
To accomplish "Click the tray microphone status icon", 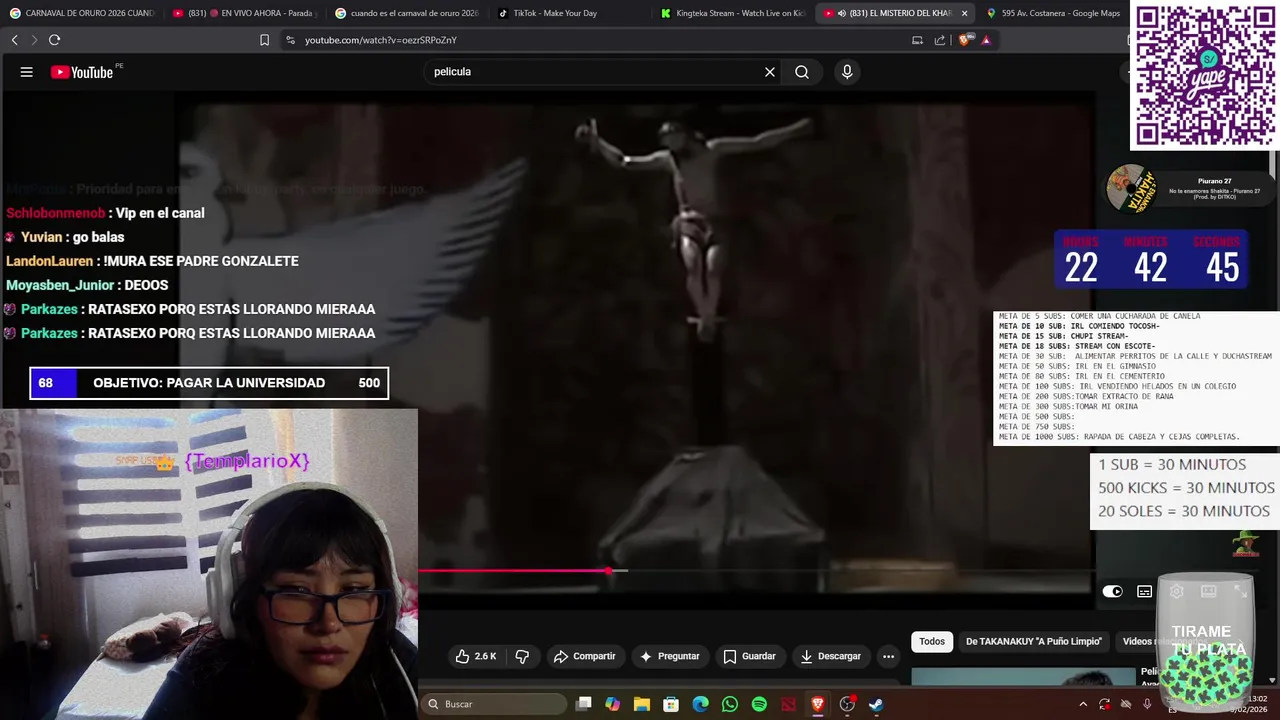I will click(x=1147, y=704).
